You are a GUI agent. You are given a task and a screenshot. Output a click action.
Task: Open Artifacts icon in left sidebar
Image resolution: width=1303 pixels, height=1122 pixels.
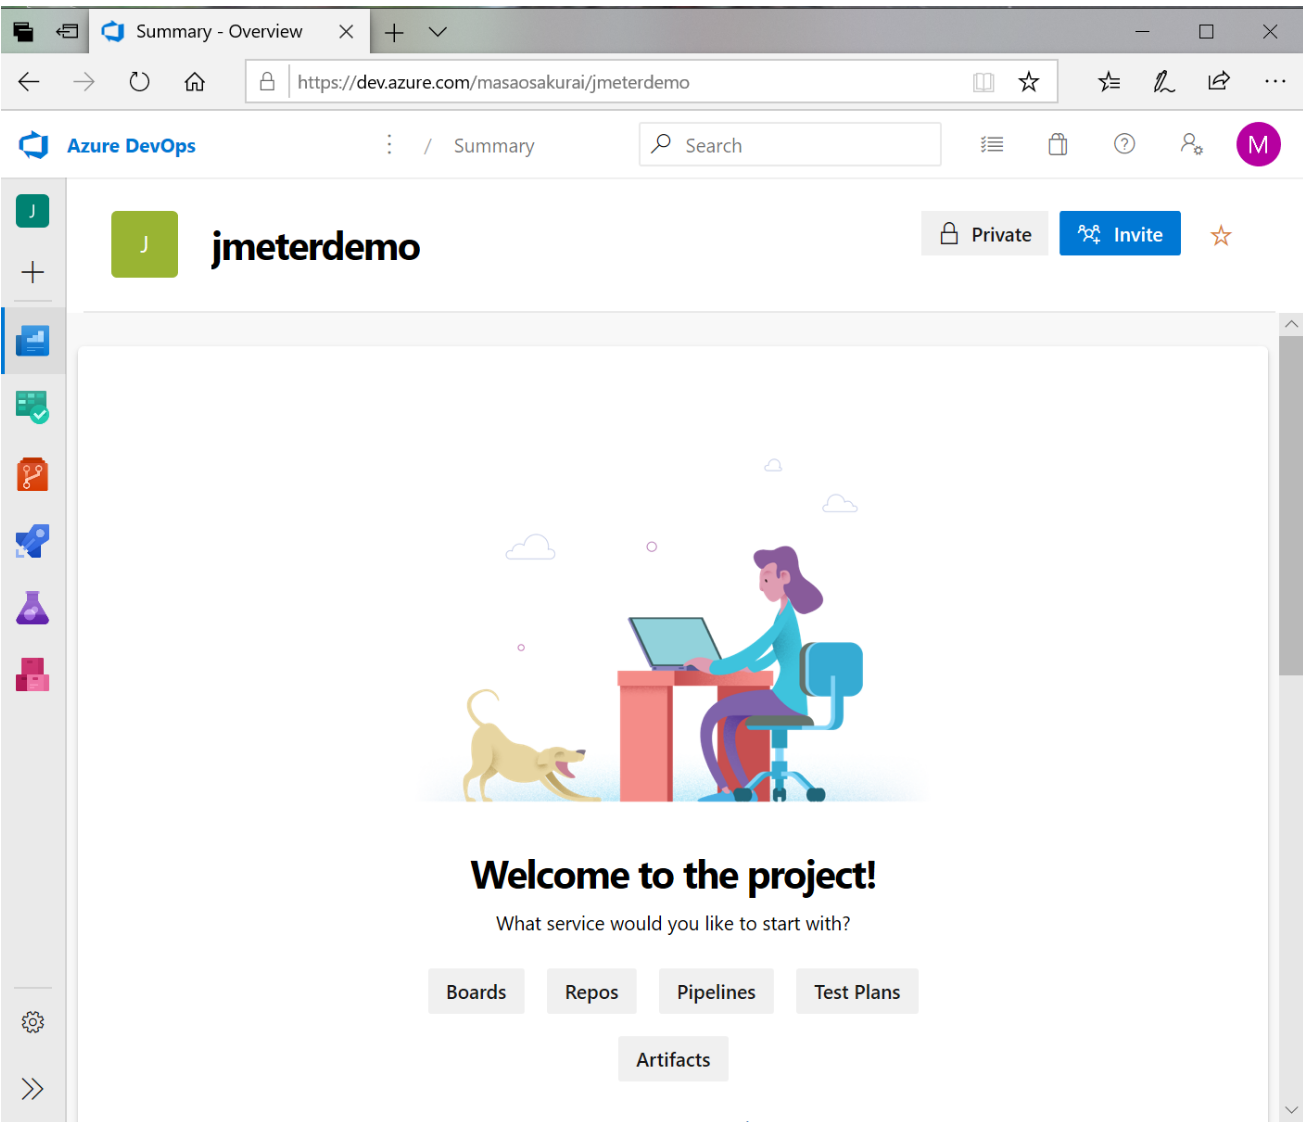tap(32, 675)
